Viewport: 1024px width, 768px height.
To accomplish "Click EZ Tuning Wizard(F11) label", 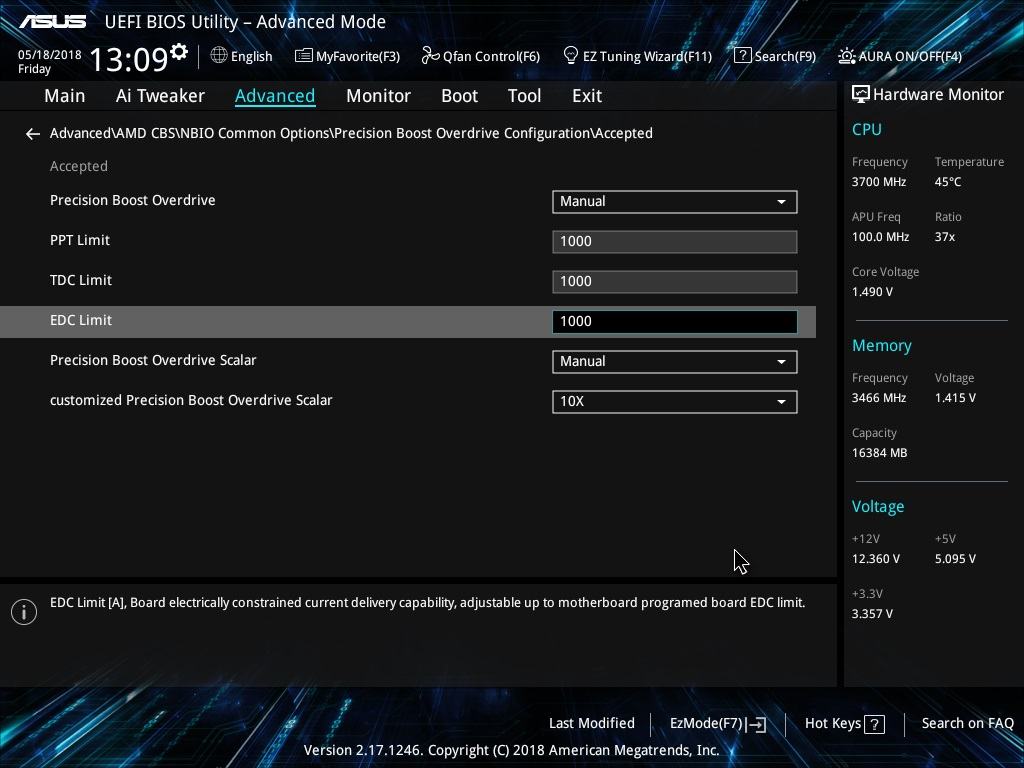I will pos(647,57).
